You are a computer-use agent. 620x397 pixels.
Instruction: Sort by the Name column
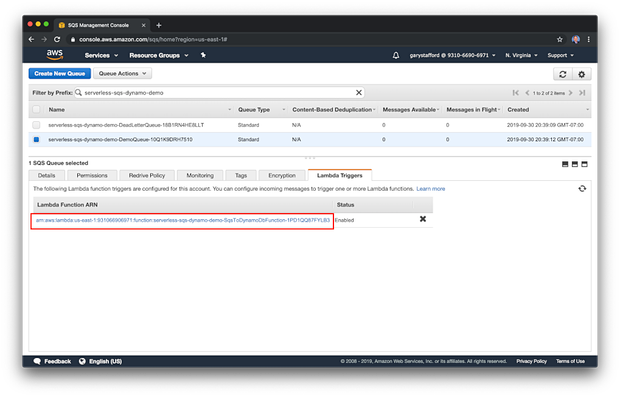click(x=140, y=110)
